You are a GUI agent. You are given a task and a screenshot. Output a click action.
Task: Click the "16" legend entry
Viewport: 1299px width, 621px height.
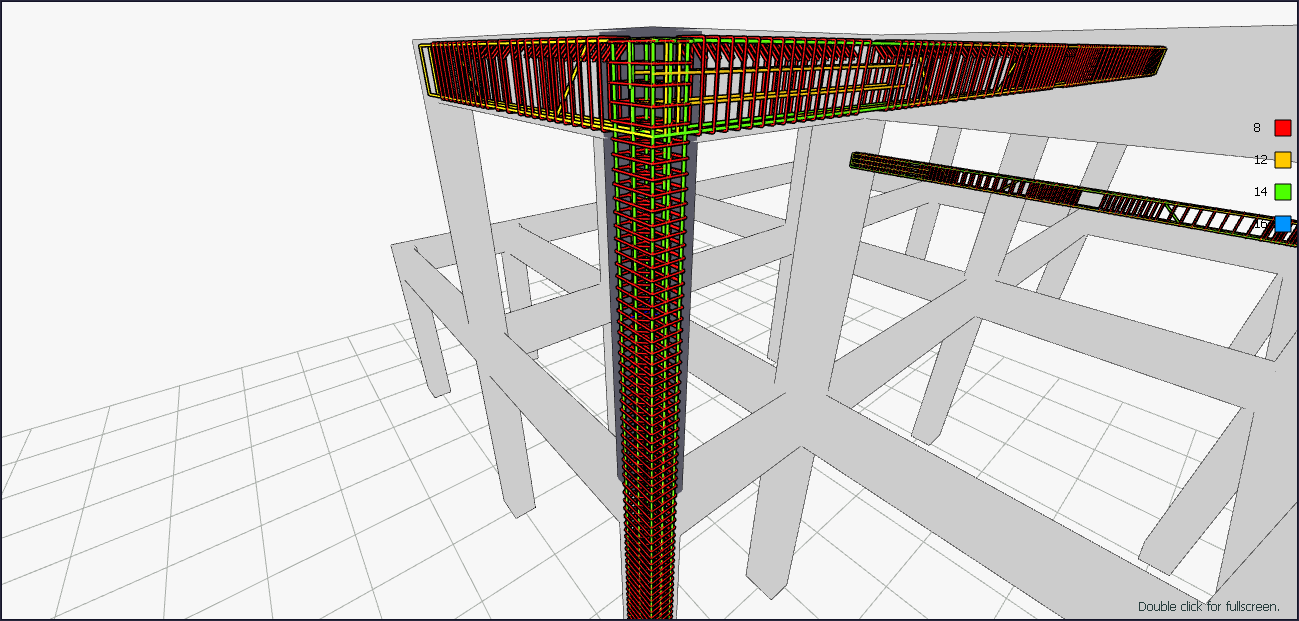click(1260, 222)
